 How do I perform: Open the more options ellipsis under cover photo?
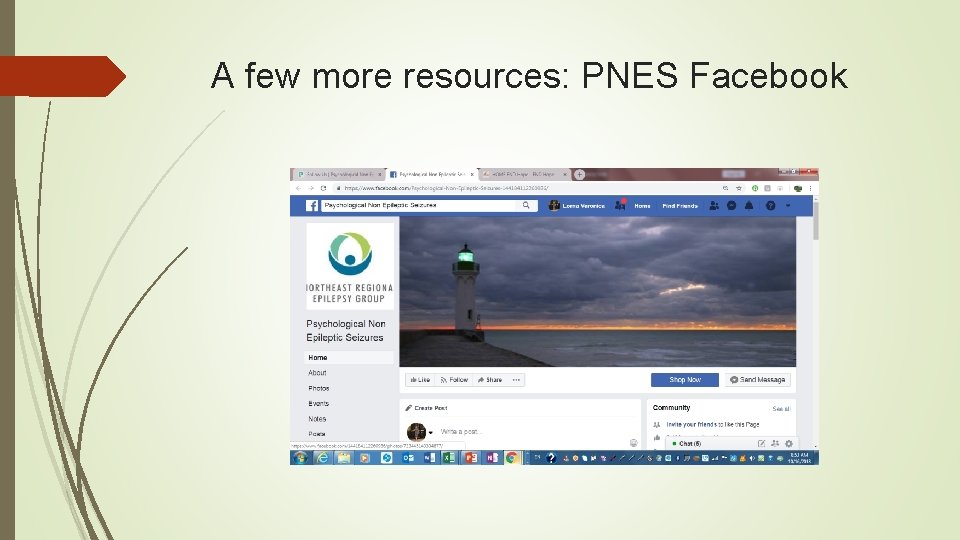point(516,380)
